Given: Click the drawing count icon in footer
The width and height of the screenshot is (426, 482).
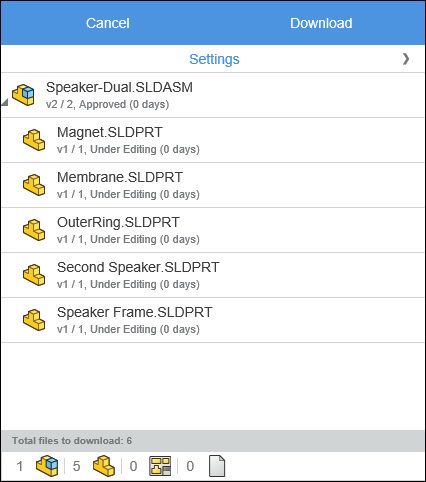Looking at the screenshot, I should coord(160,466).
